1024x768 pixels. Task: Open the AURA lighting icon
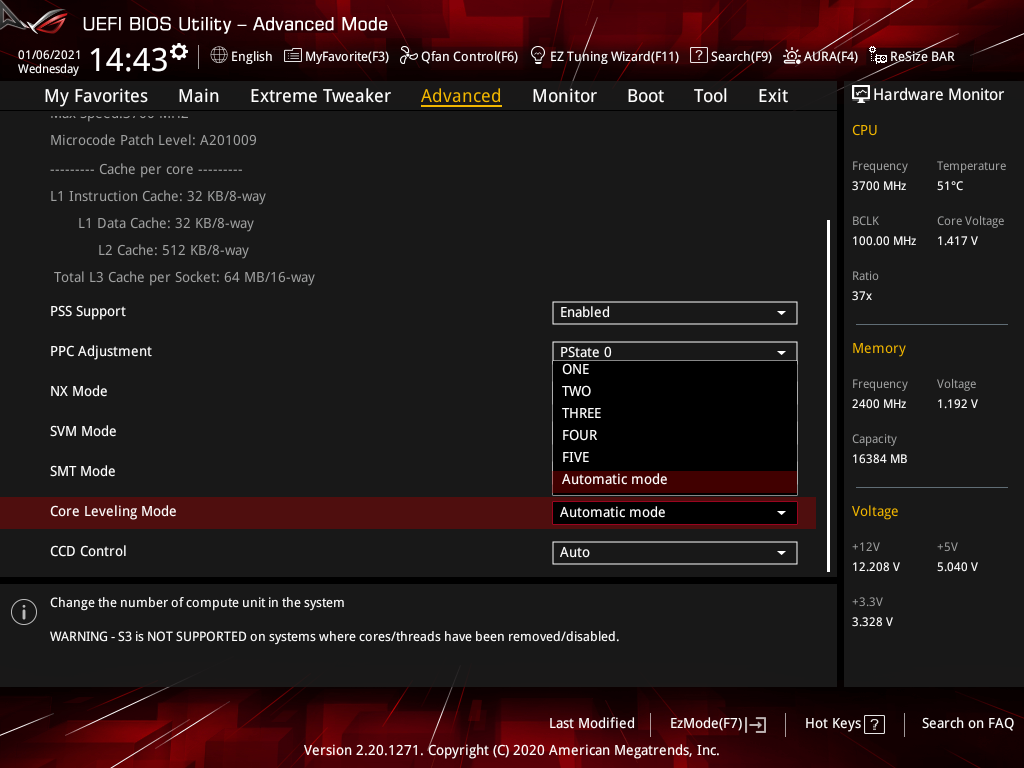pyautogui.click(x=792, y=56)
